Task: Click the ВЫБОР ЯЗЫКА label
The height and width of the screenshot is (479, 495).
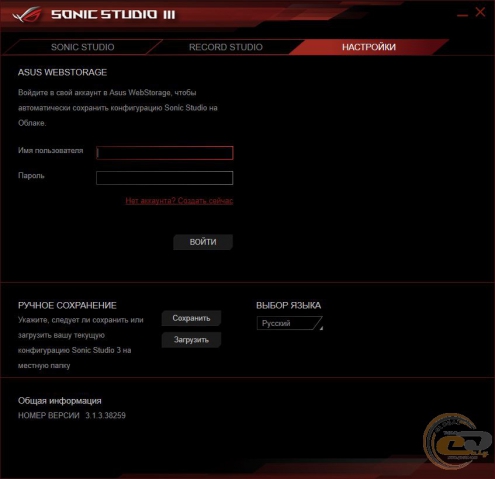Action: coord(289,305)
